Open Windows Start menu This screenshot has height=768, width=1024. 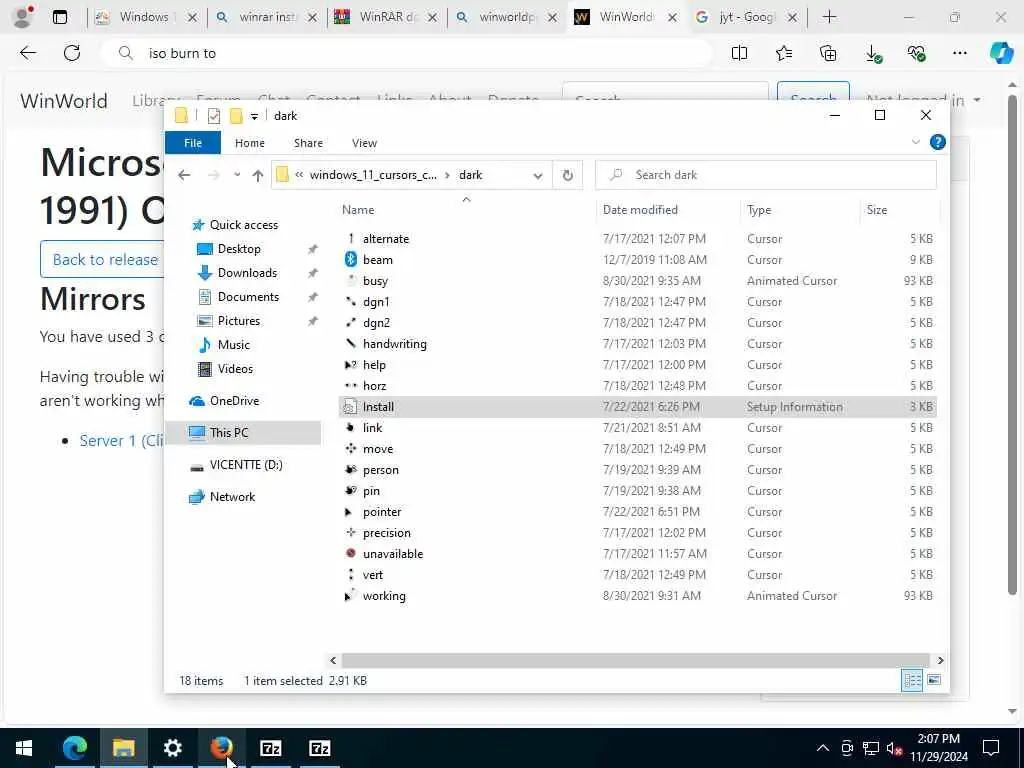pyautogui.click(x=24, y=748)
